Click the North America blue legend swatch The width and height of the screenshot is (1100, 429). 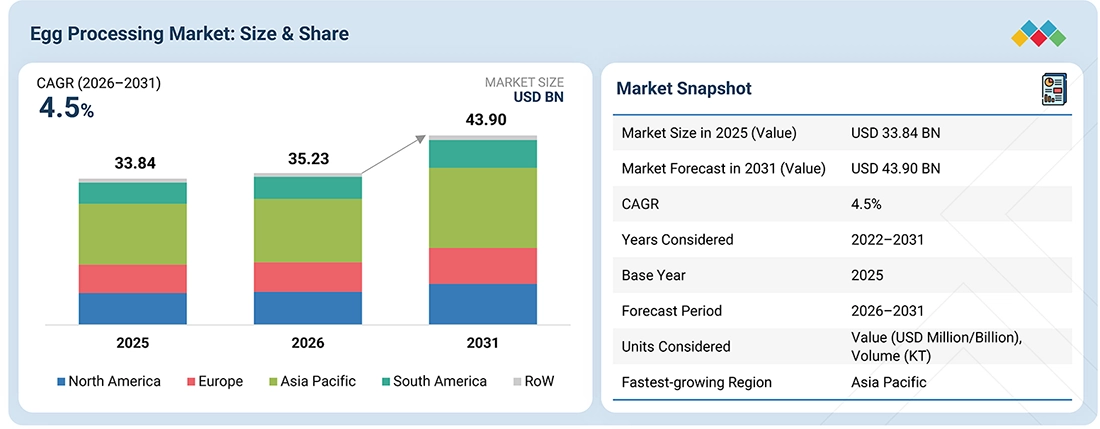pyautogui.click(x=61, y=382)
